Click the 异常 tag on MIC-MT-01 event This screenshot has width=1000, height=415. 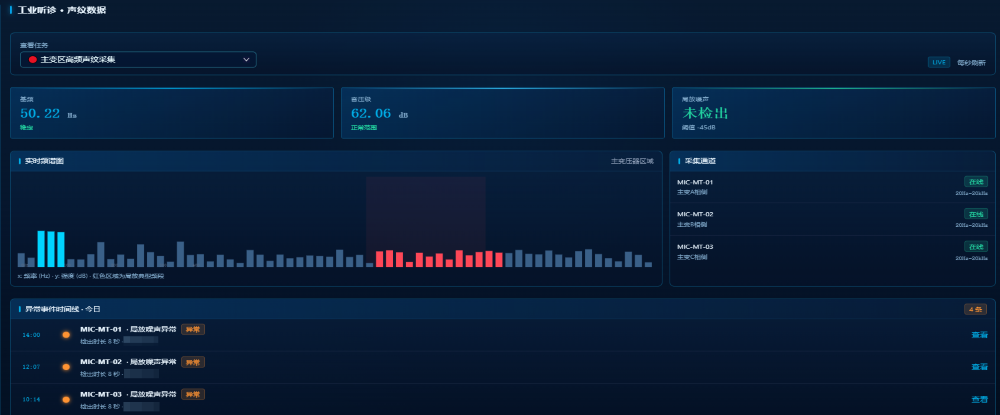(x=193, y=330)
